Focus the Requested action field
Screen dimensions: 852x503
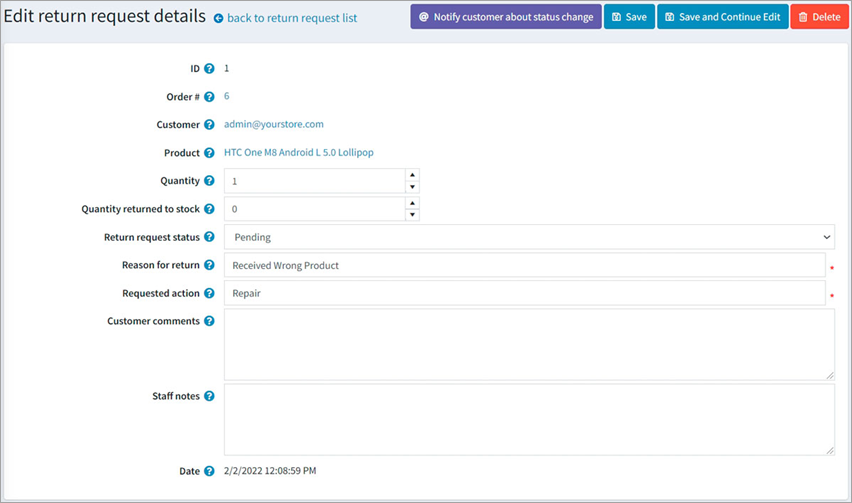524,293
